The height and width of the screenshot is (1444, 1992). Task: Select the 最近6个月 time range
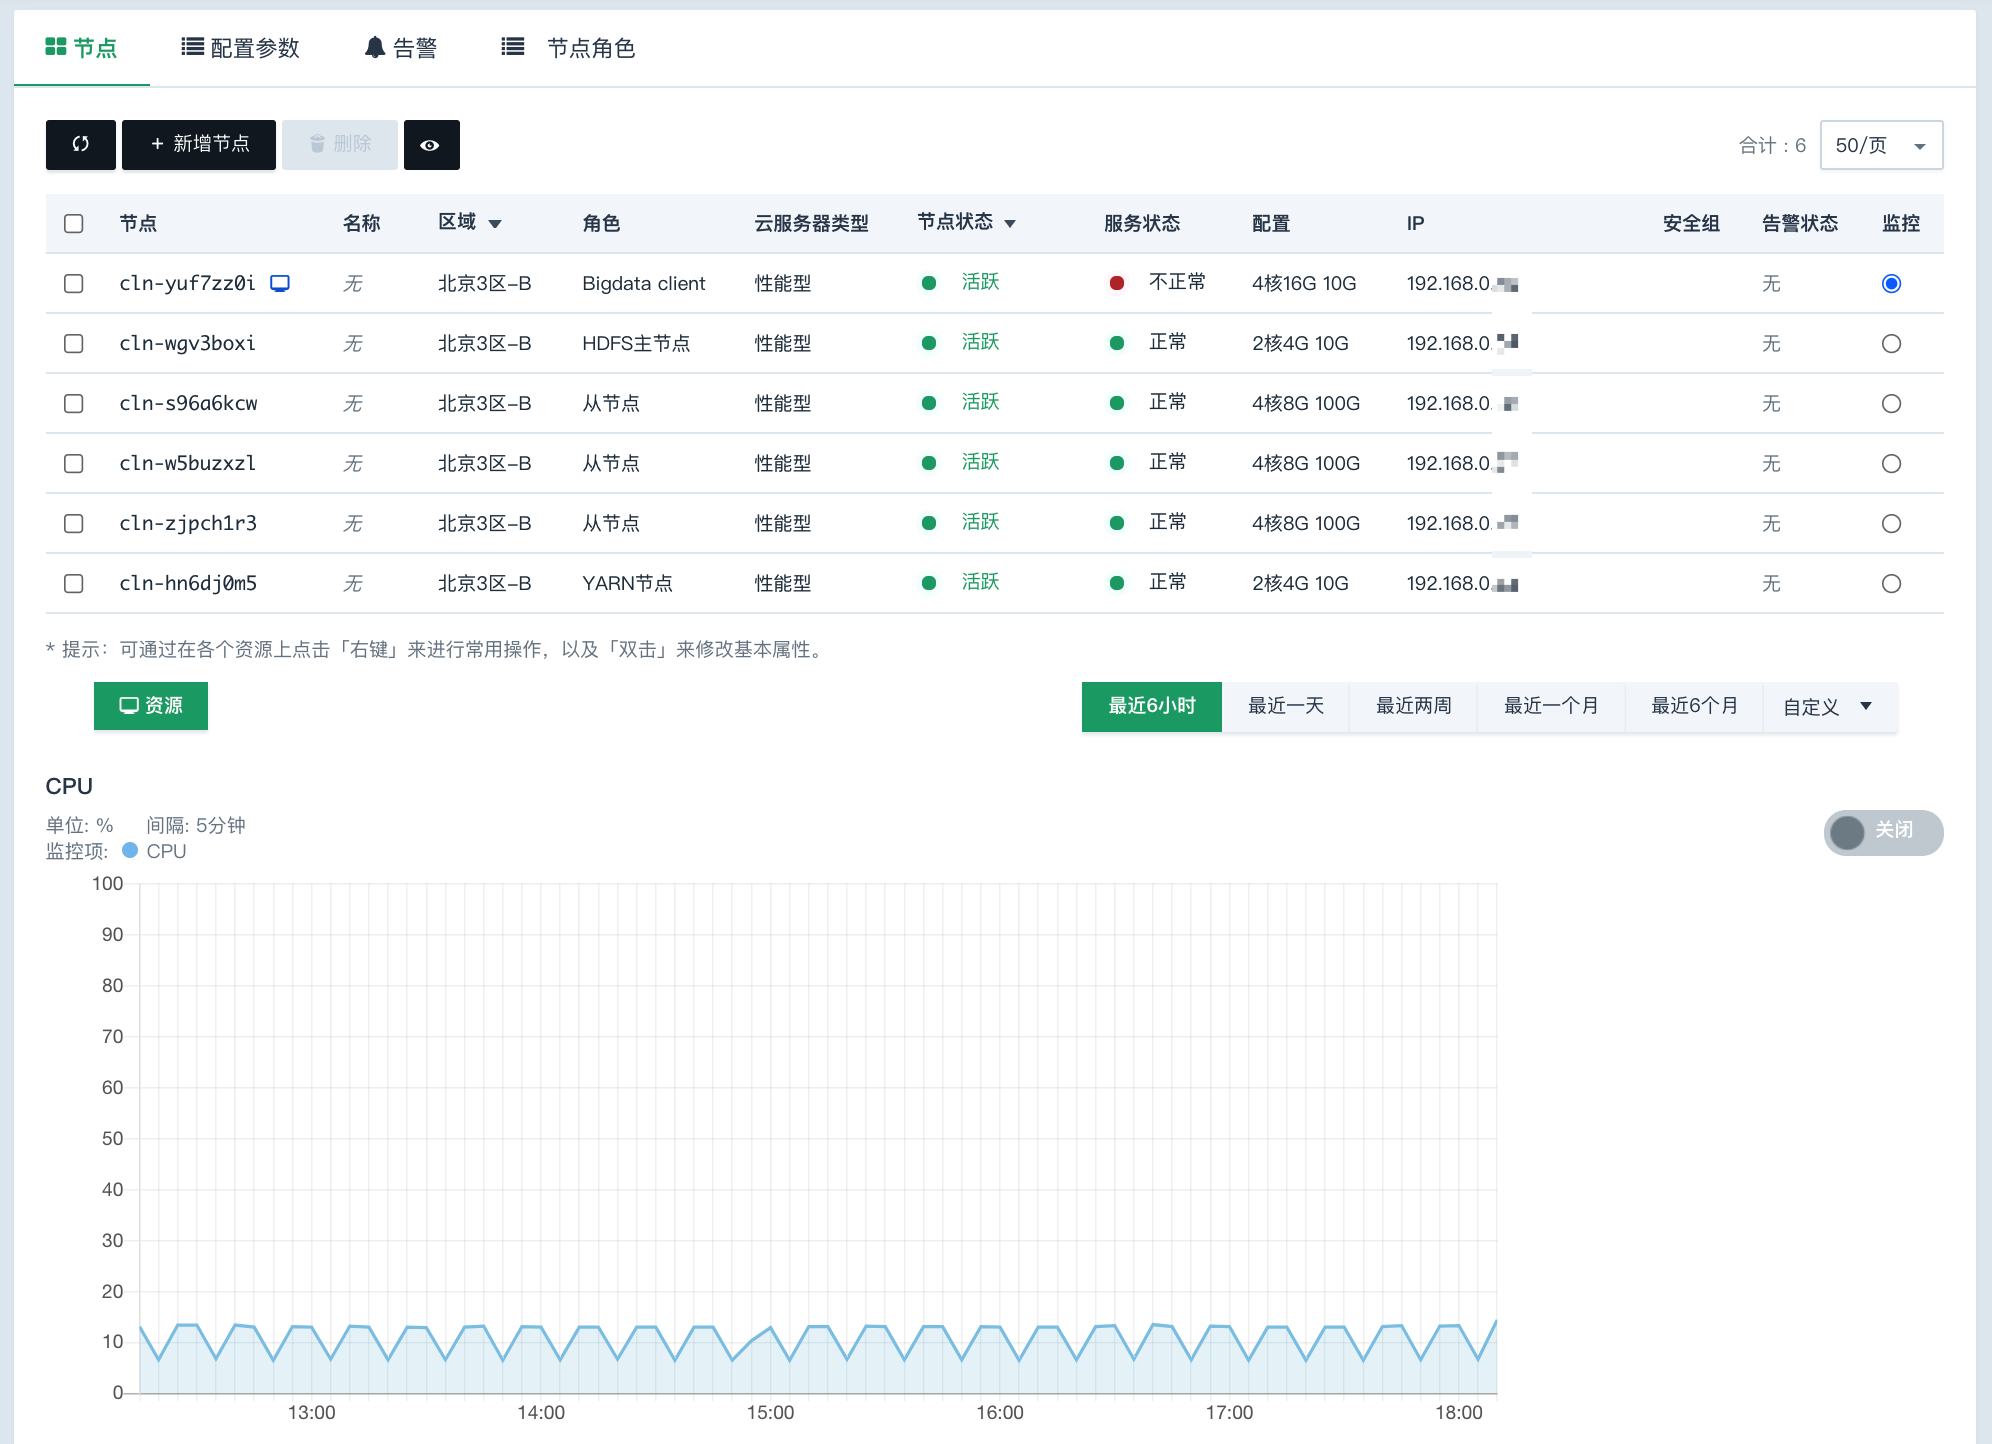(x=1694, y=706)
